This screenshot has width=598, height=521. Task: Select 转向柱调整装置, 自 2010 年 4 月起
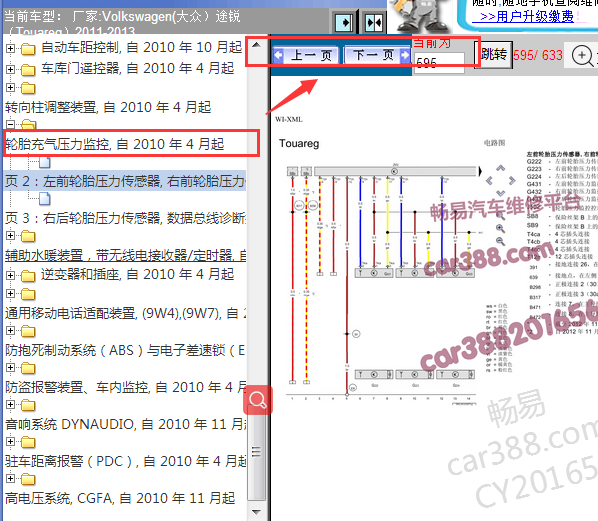[108, 107]
